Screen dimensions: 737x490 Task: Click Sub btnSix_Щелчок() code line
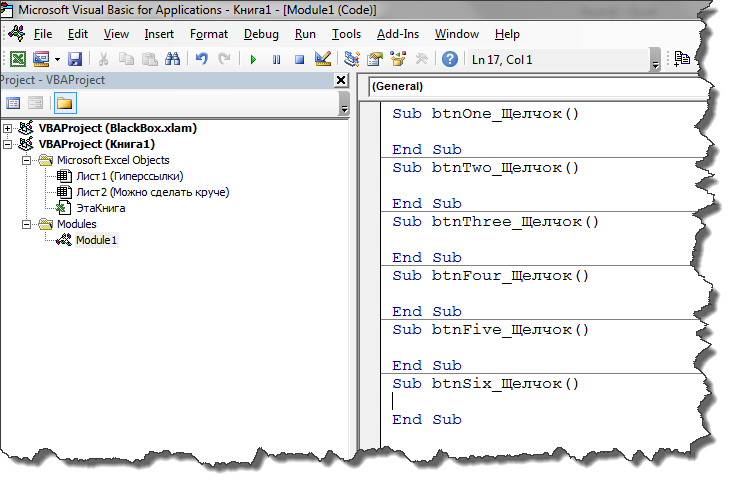tap(486, 384)
